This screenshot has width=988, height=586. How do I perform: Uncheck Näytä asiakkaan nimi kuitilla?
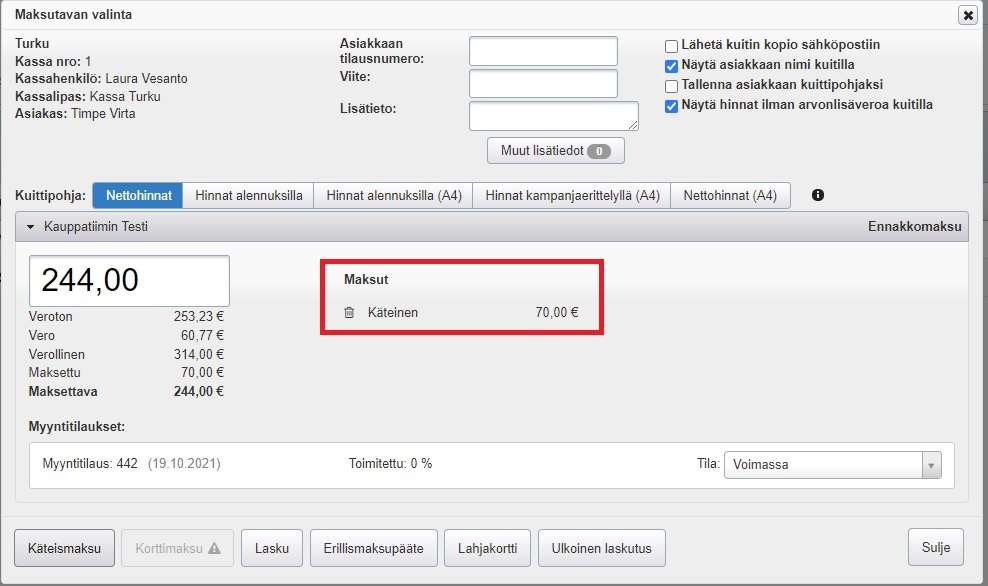click(x=672, y=65)
